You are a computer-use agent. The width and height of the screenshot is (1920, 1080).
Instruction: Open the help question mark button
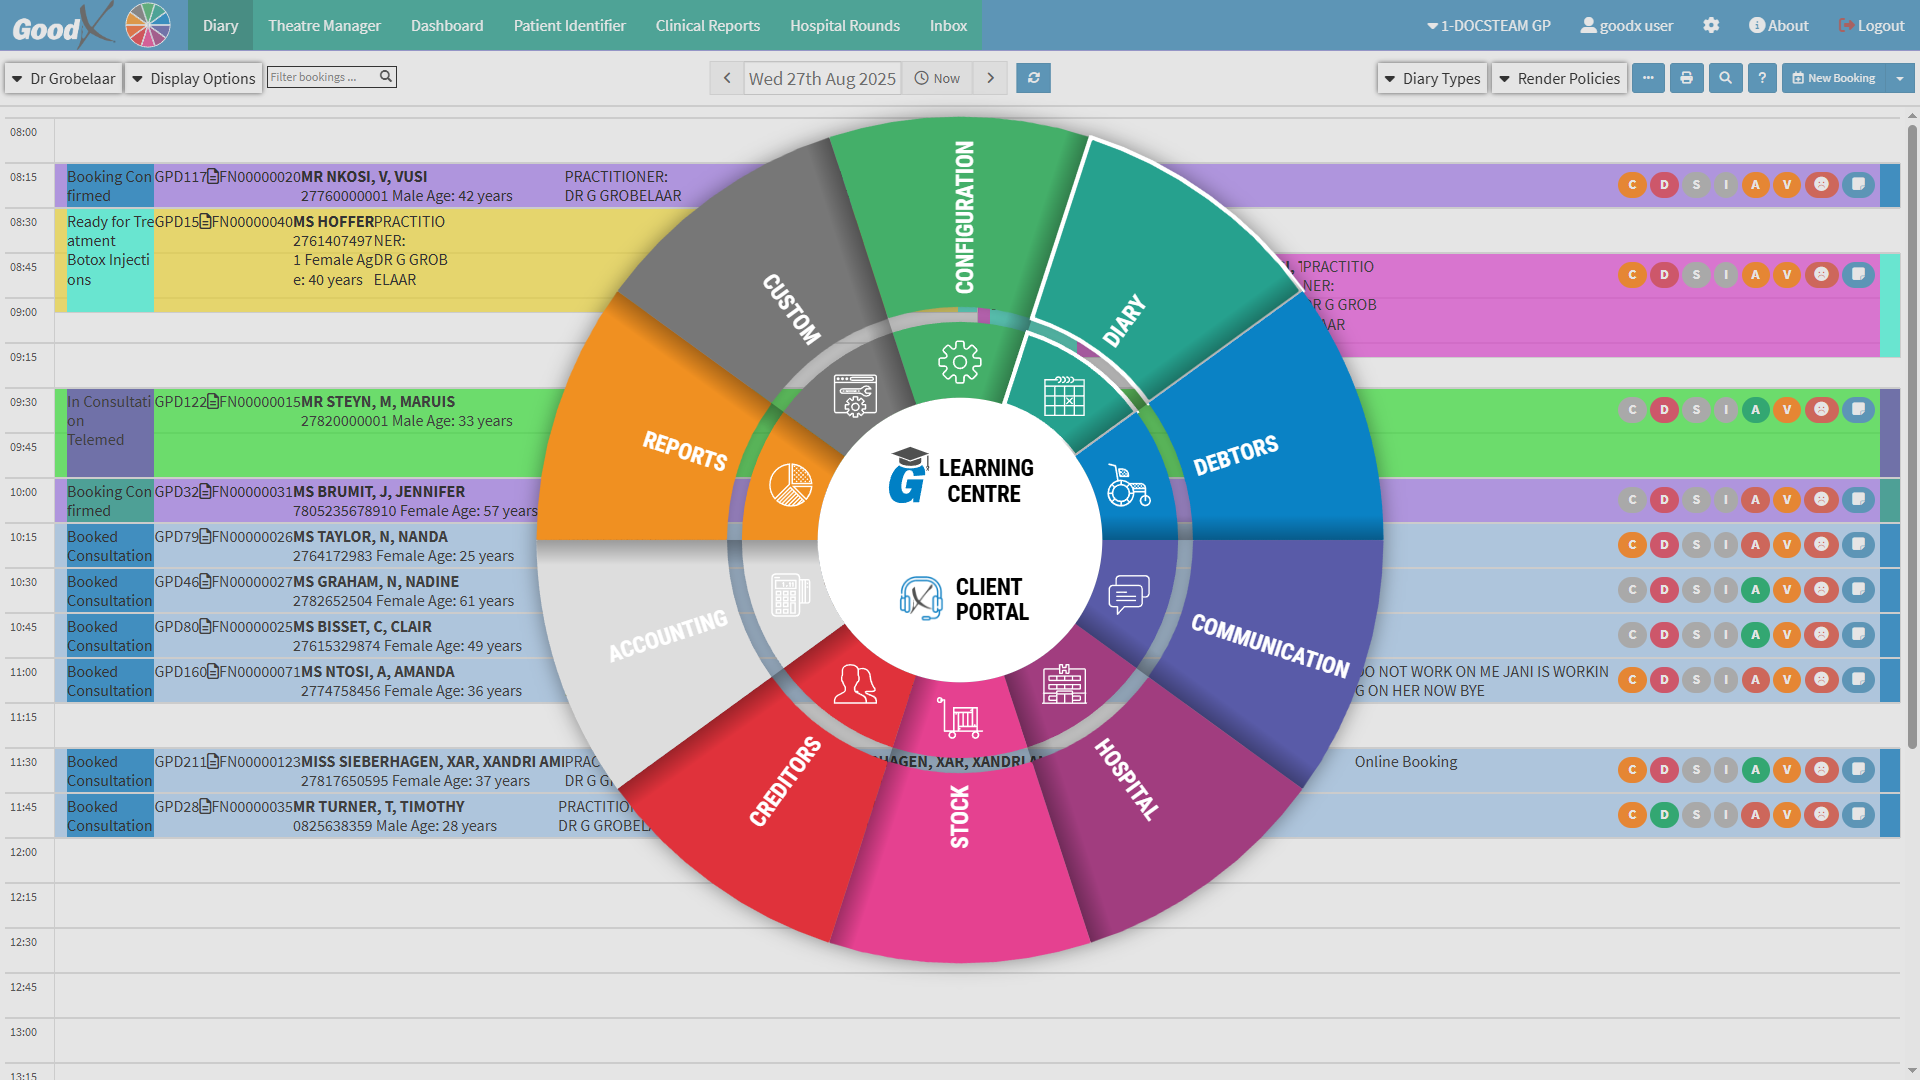[1762, 78]
